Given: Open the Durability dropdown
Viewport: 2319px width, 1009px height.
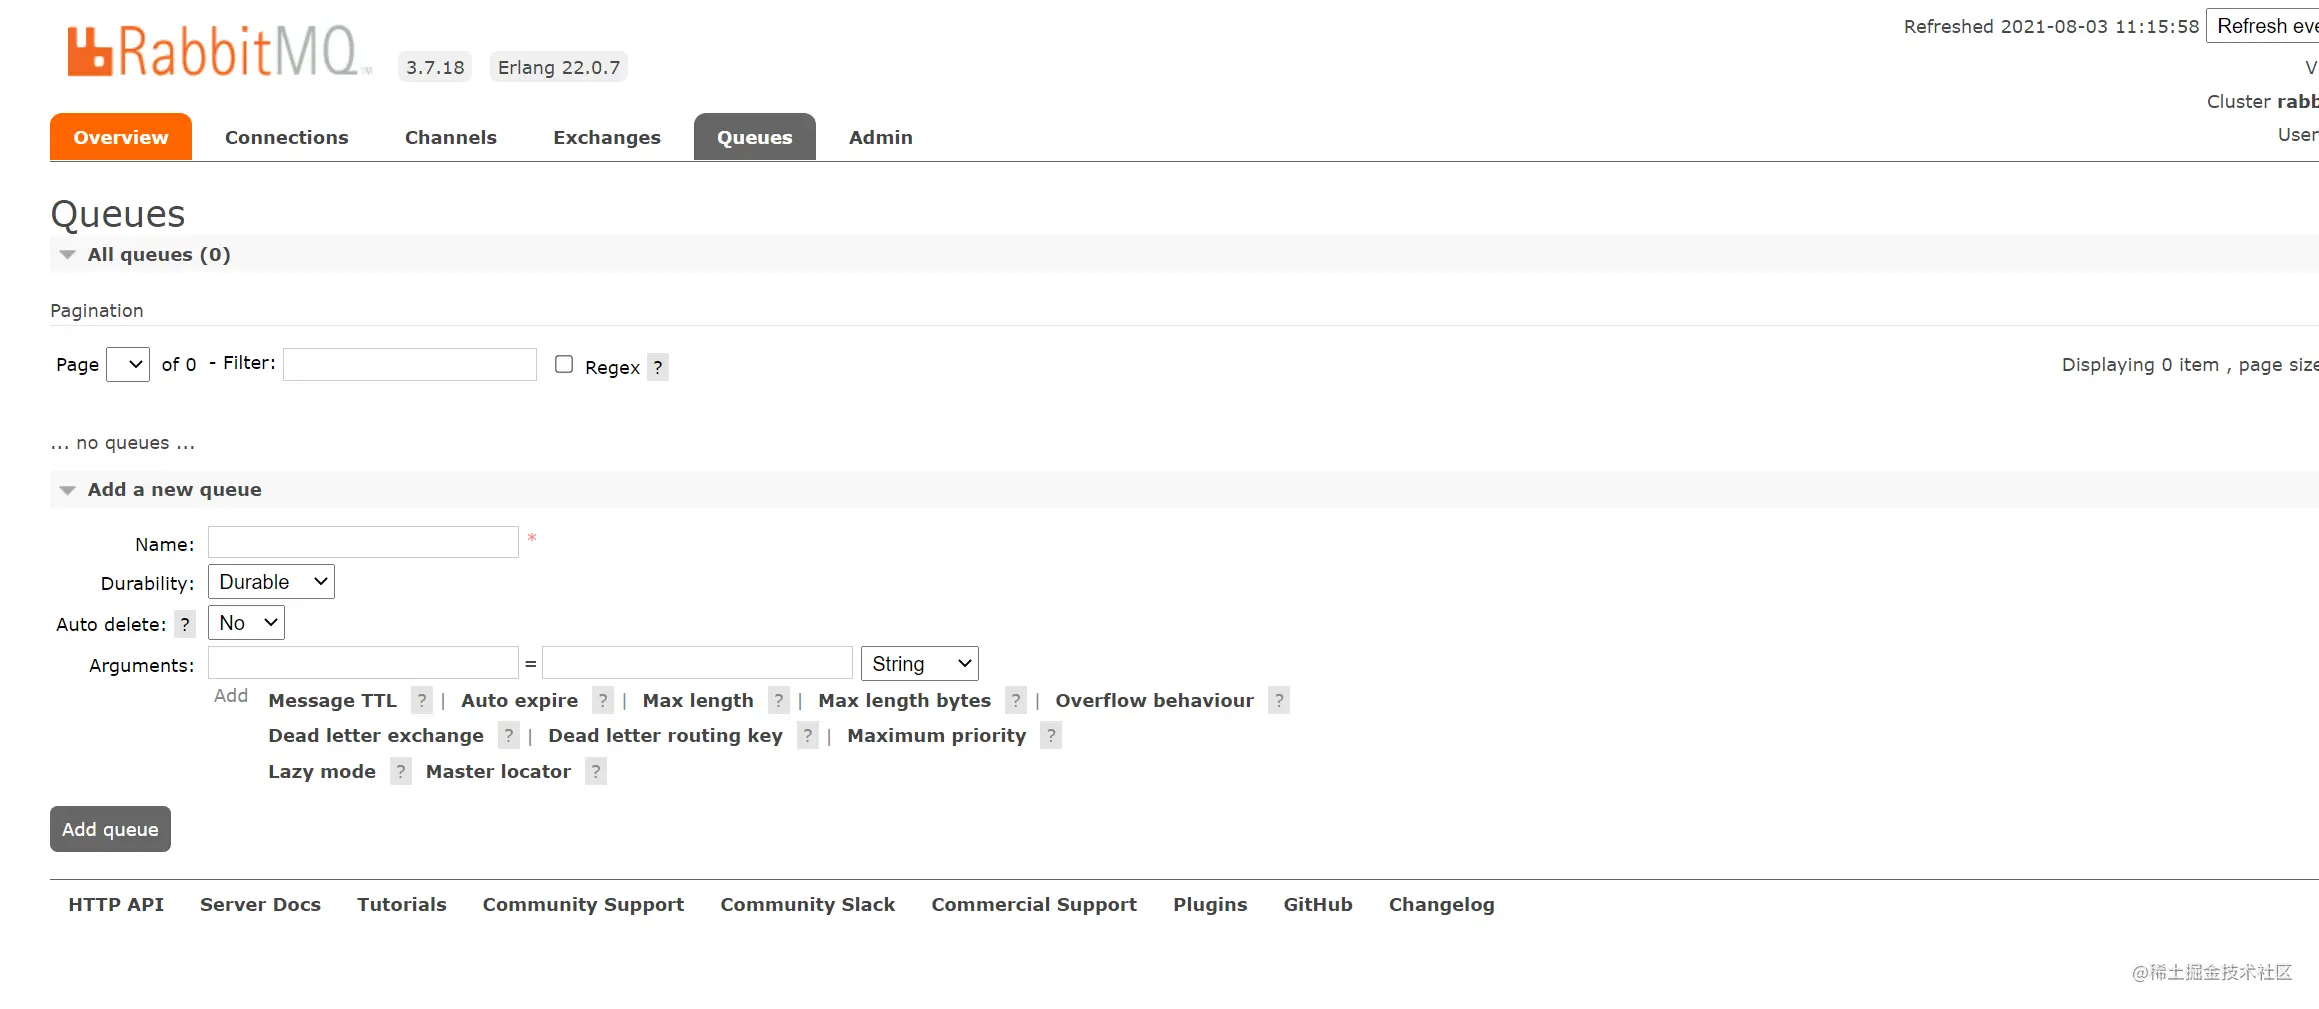Looking at the screenshot, I should pos(271,582).
